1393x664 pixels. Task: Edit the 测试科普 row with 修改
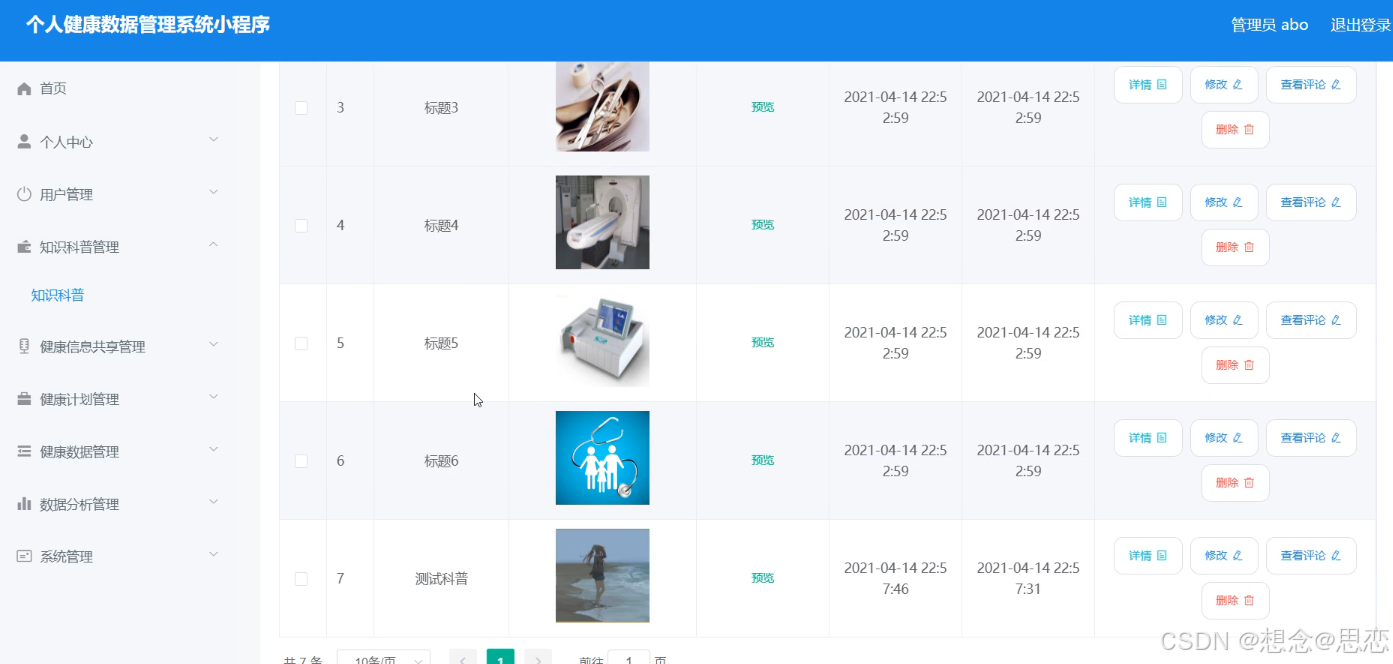pyautogui.click(x=1224, y=556)
